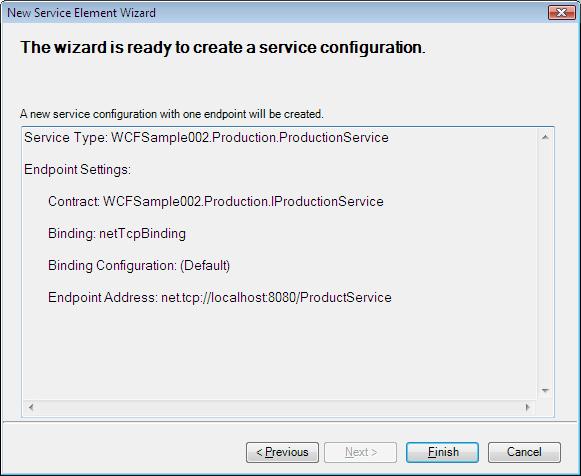Click the horizontal scrollbar track
581x476 pixels.
279,407
